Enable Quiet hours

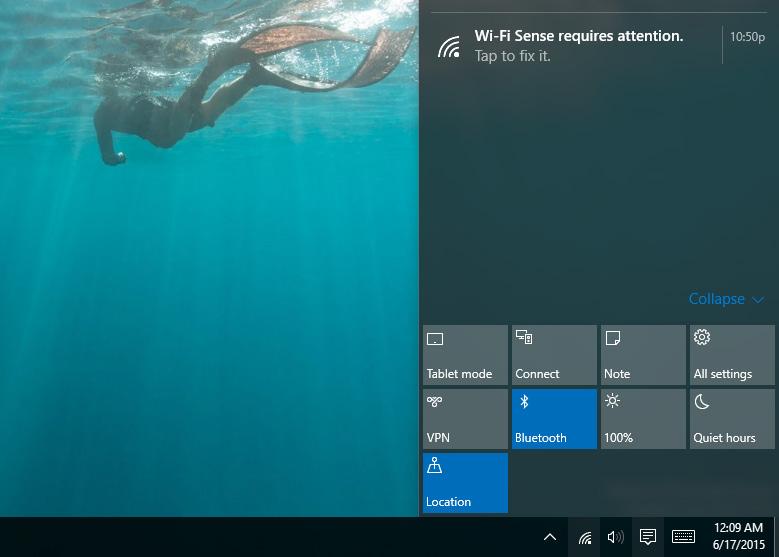click(x=732, y=419)
